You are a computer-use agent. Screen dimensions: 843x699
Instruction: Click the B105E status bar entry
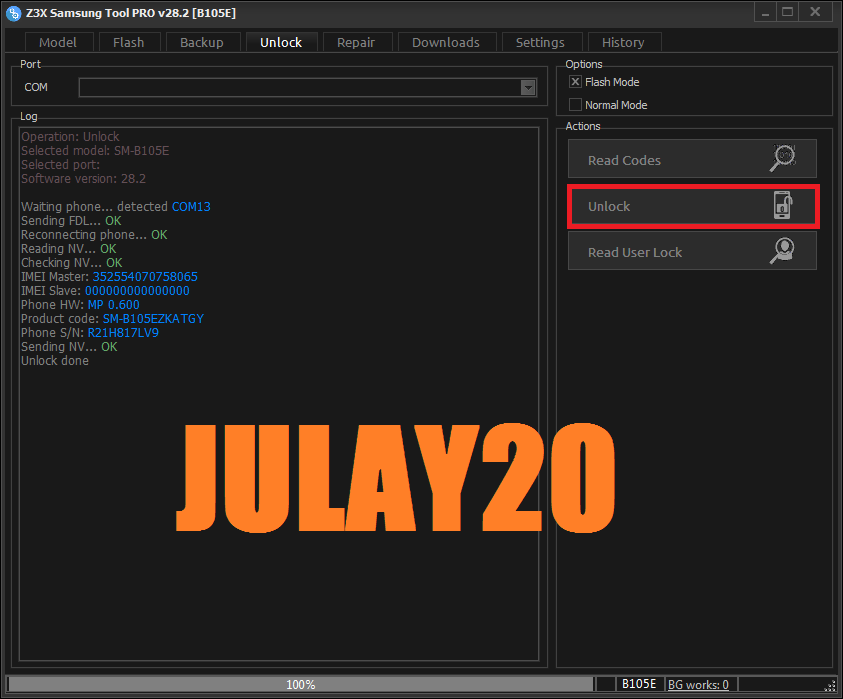(639, 684)
